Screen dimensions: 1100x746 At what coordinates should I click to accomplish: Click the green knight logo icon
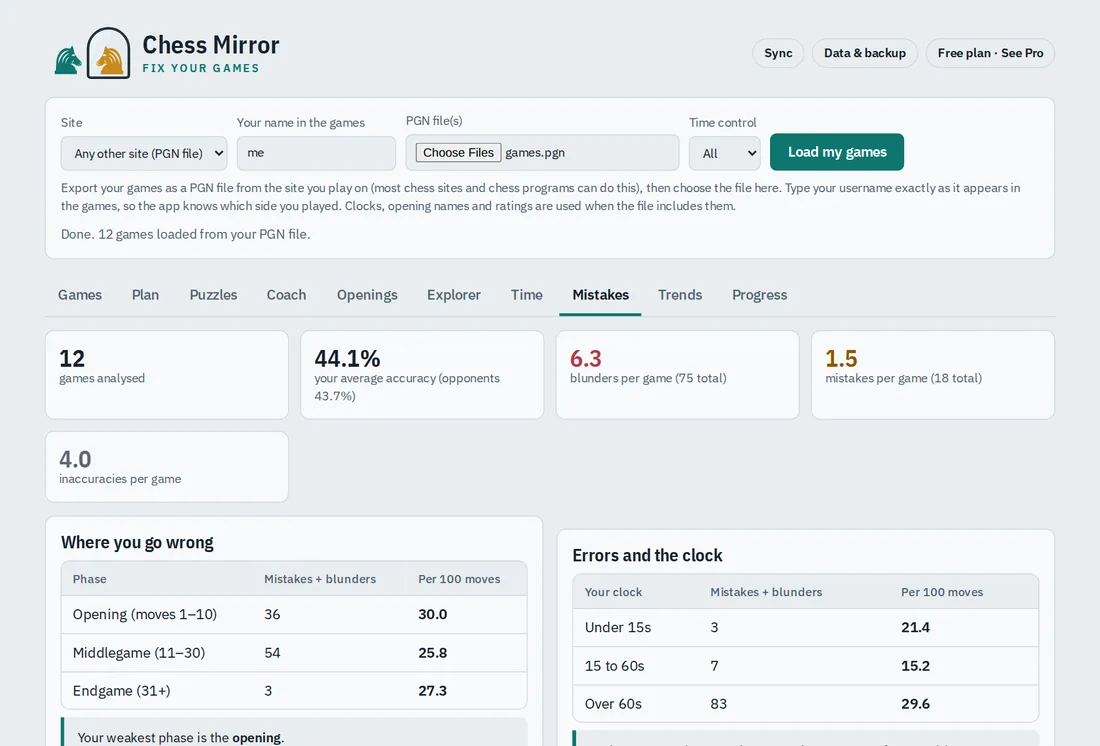(x=68, y=60)
